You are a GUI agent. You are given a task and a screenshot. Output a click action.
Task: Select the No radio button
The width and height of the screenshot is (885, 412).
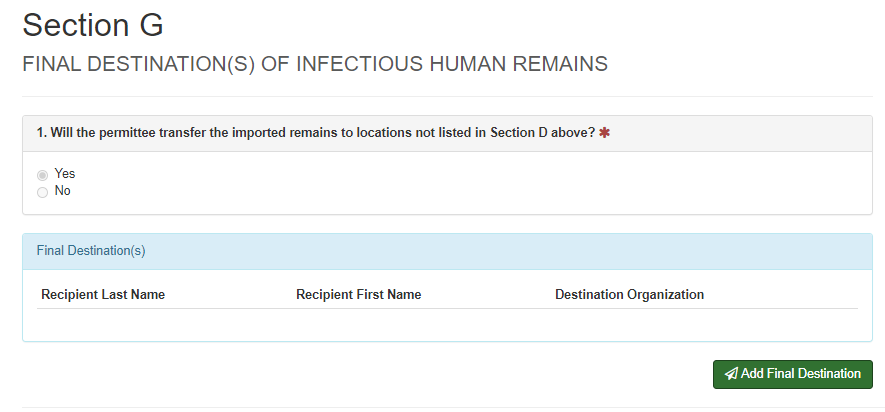point(42,192)
